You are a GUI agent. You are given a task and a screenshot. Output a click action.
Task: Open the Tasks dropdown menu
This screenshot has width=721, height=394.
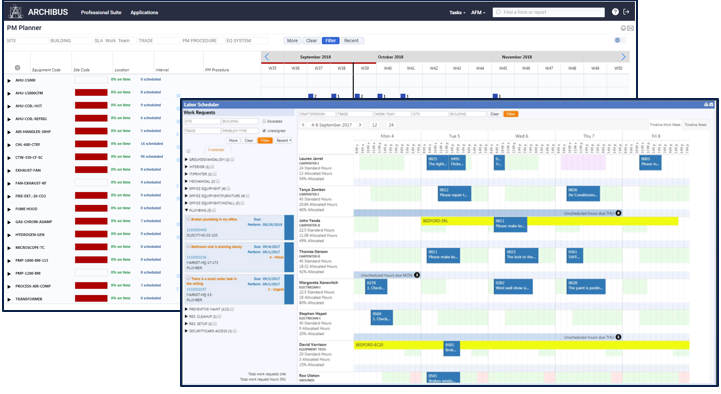coord(457,12)
